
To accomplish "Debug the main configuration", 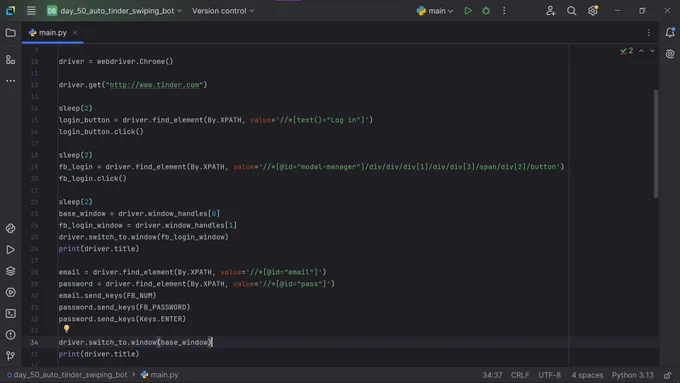I will tap(486, 11).
